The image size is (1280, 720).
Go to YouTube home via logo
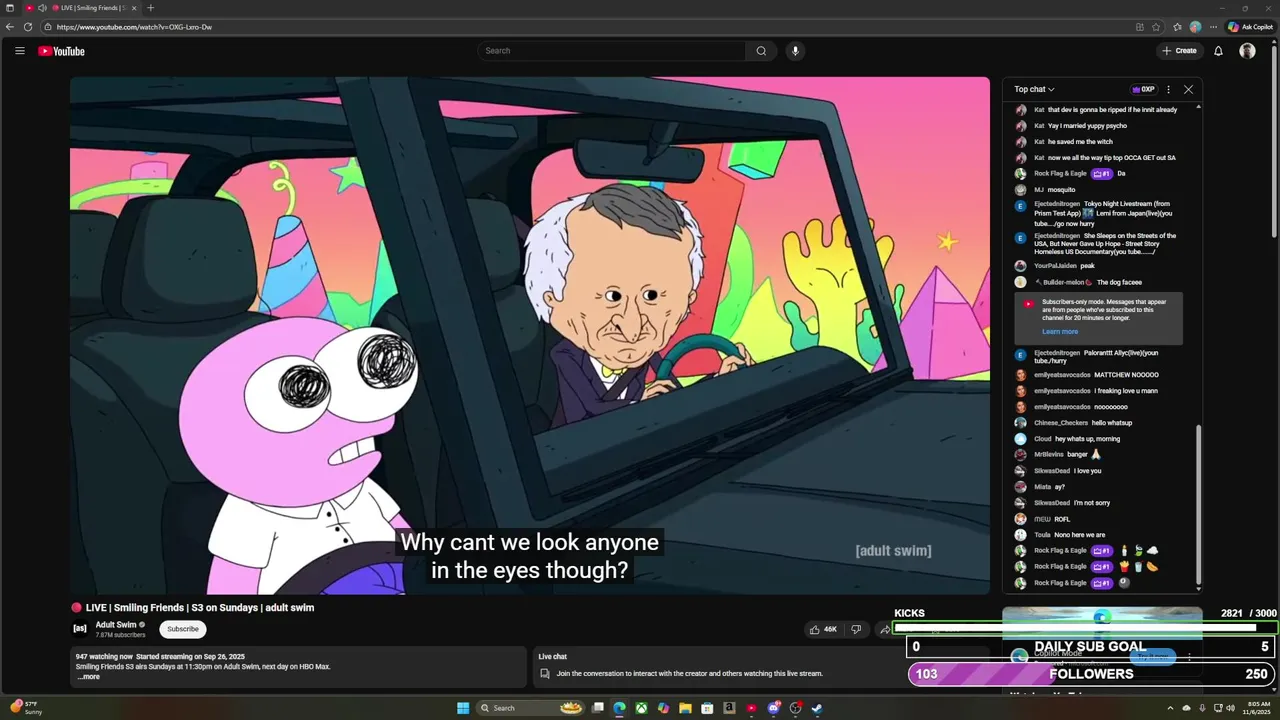tap(61, 51)
